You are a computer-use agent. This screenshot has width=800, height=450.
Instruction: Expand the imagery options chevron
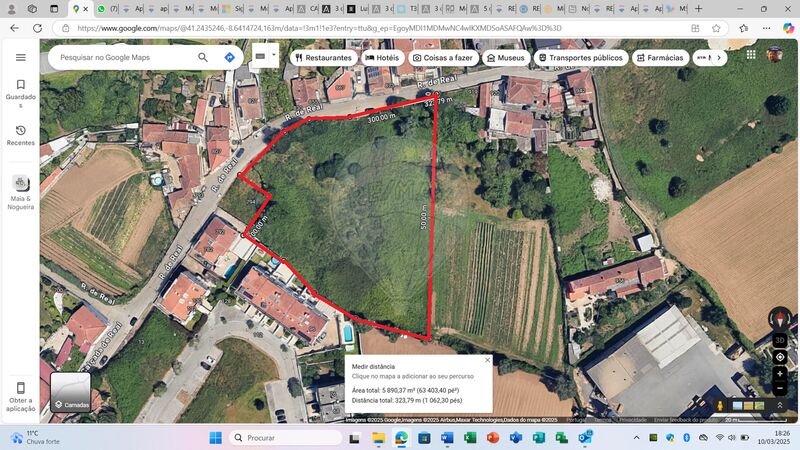point(780,406)
